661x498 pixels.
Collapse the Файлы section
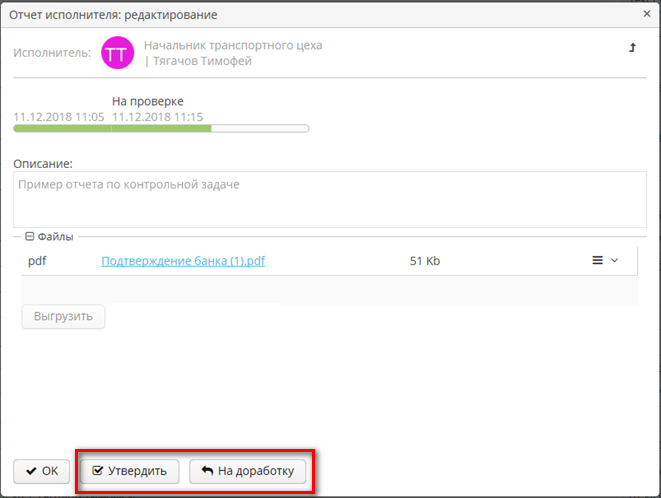30,237
